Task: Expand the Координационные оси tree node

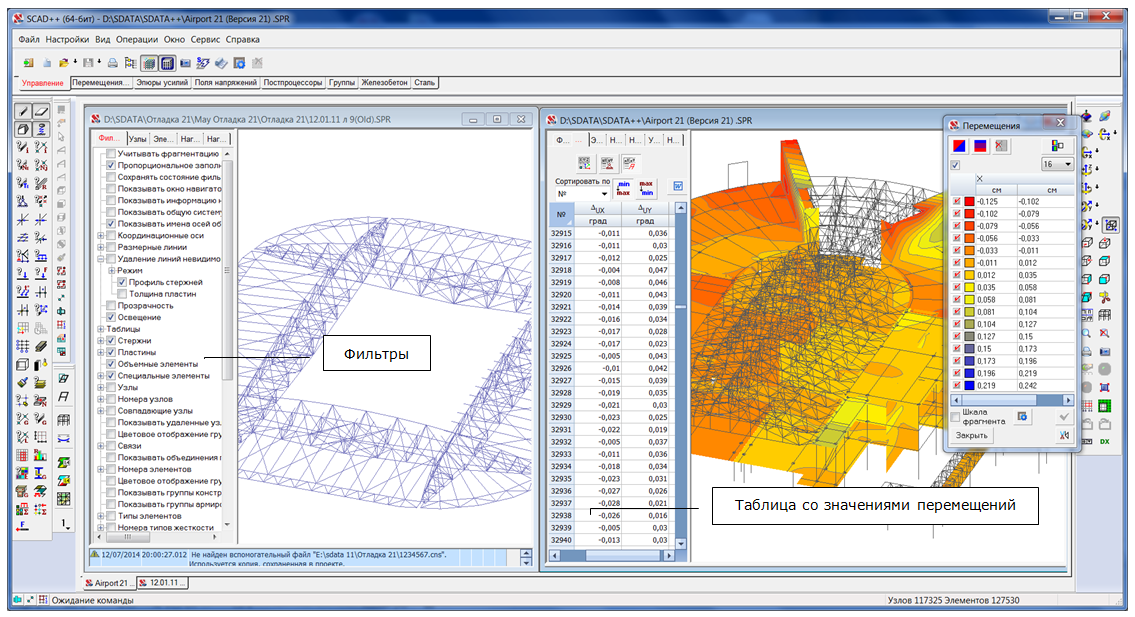Action: click(x=100, y=235)
